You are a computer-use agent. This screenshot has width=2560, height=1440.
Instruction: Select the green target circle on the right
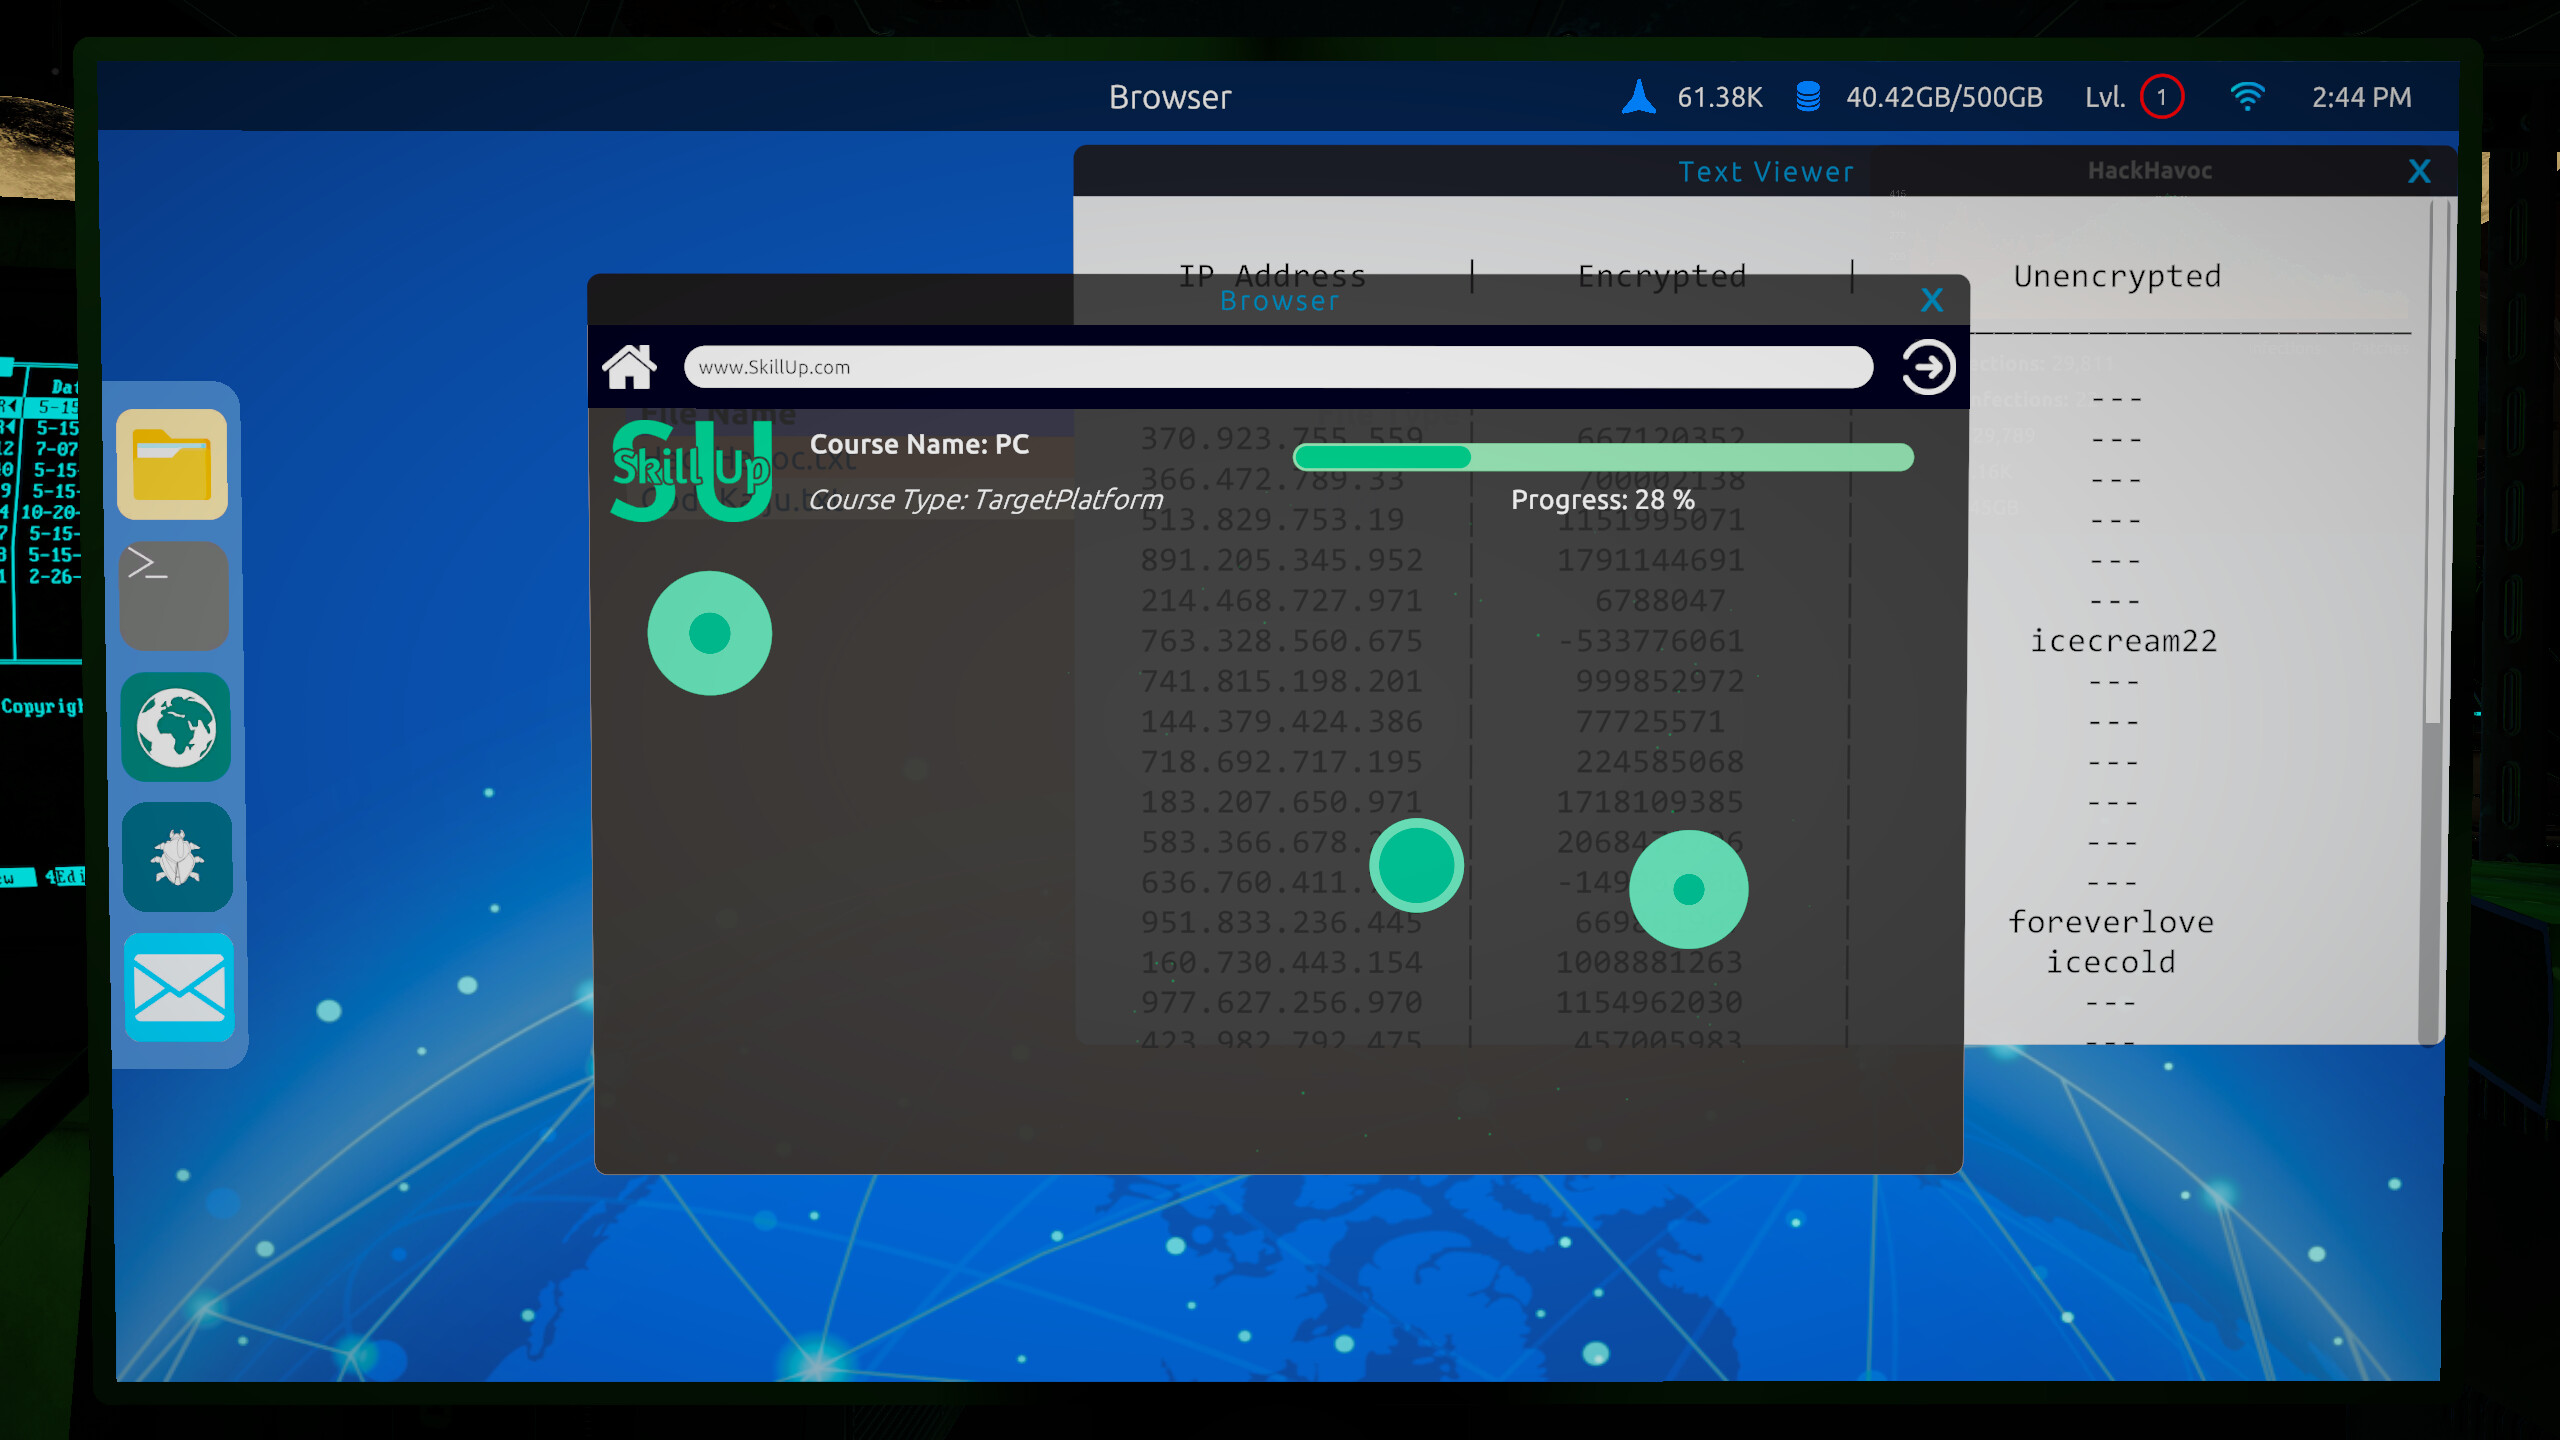(x=1687, y=888)
